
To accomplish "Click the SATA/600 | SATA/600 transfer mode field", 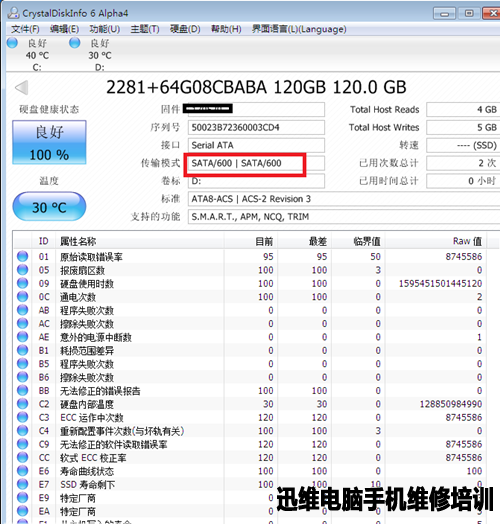I will (x=256, y=163).
